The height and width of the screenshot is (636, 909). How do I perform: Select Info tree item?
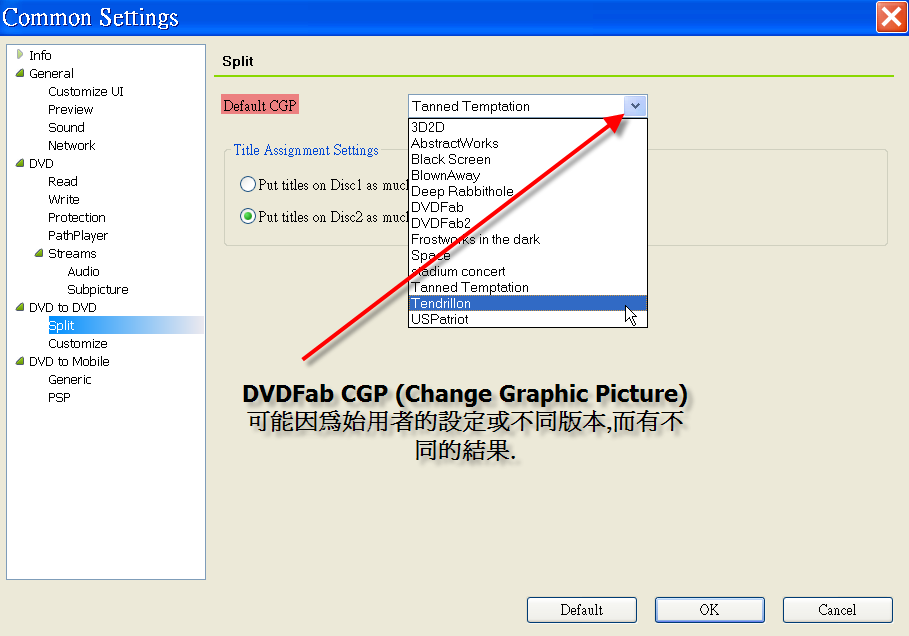pos(40,55)
